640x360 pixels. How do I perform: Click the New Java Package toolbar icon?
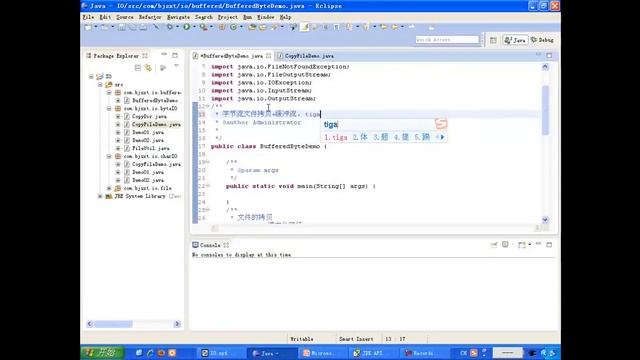click(222, 27)
